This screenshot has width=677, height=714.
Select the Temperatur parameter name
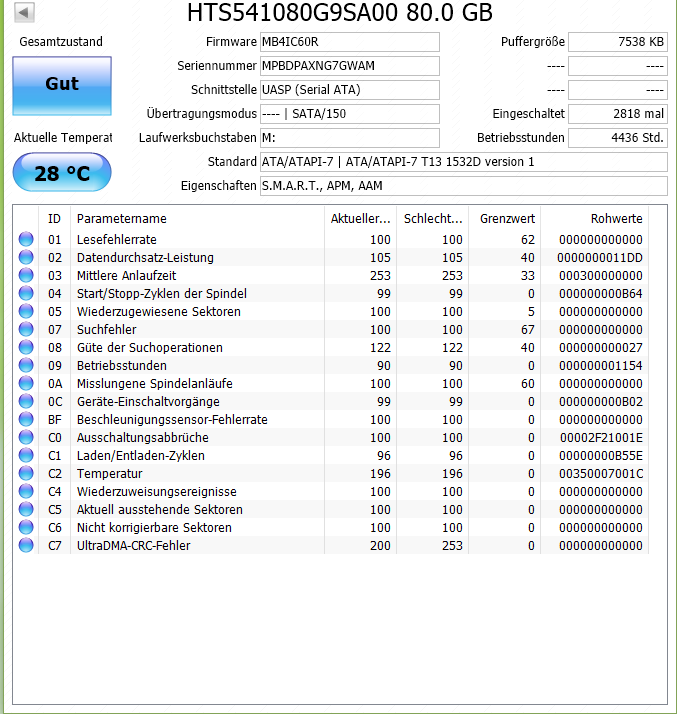click(109, 474)
